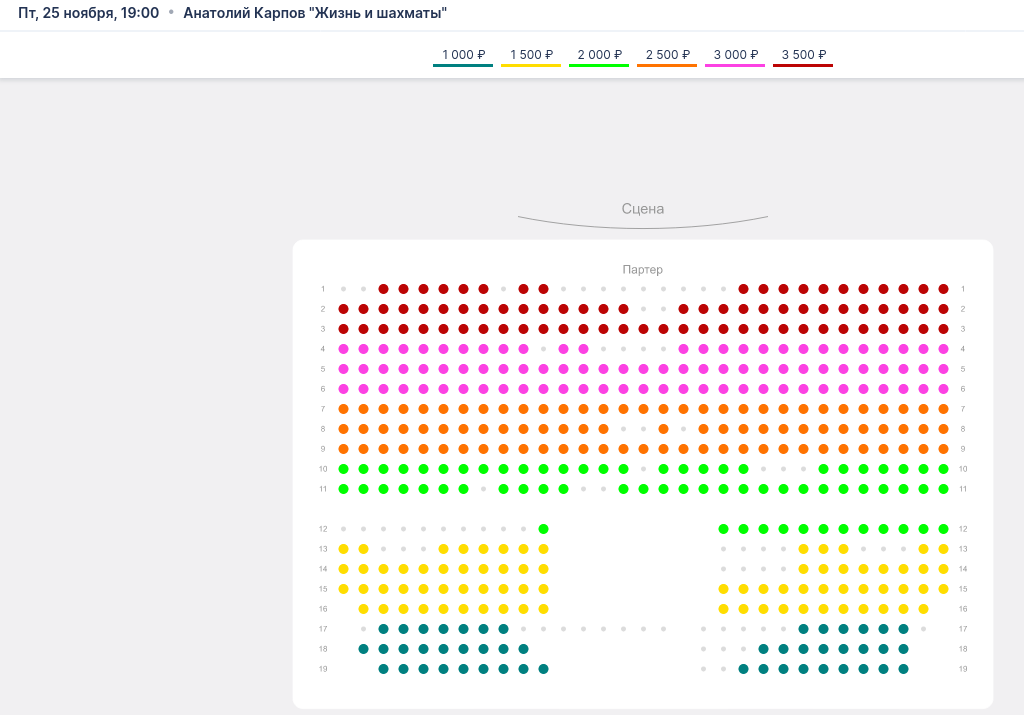Choose the leftmost teal seat in row 19
Image resolution: width=1024 pixels, height=715 pixels.
(383, 669)
